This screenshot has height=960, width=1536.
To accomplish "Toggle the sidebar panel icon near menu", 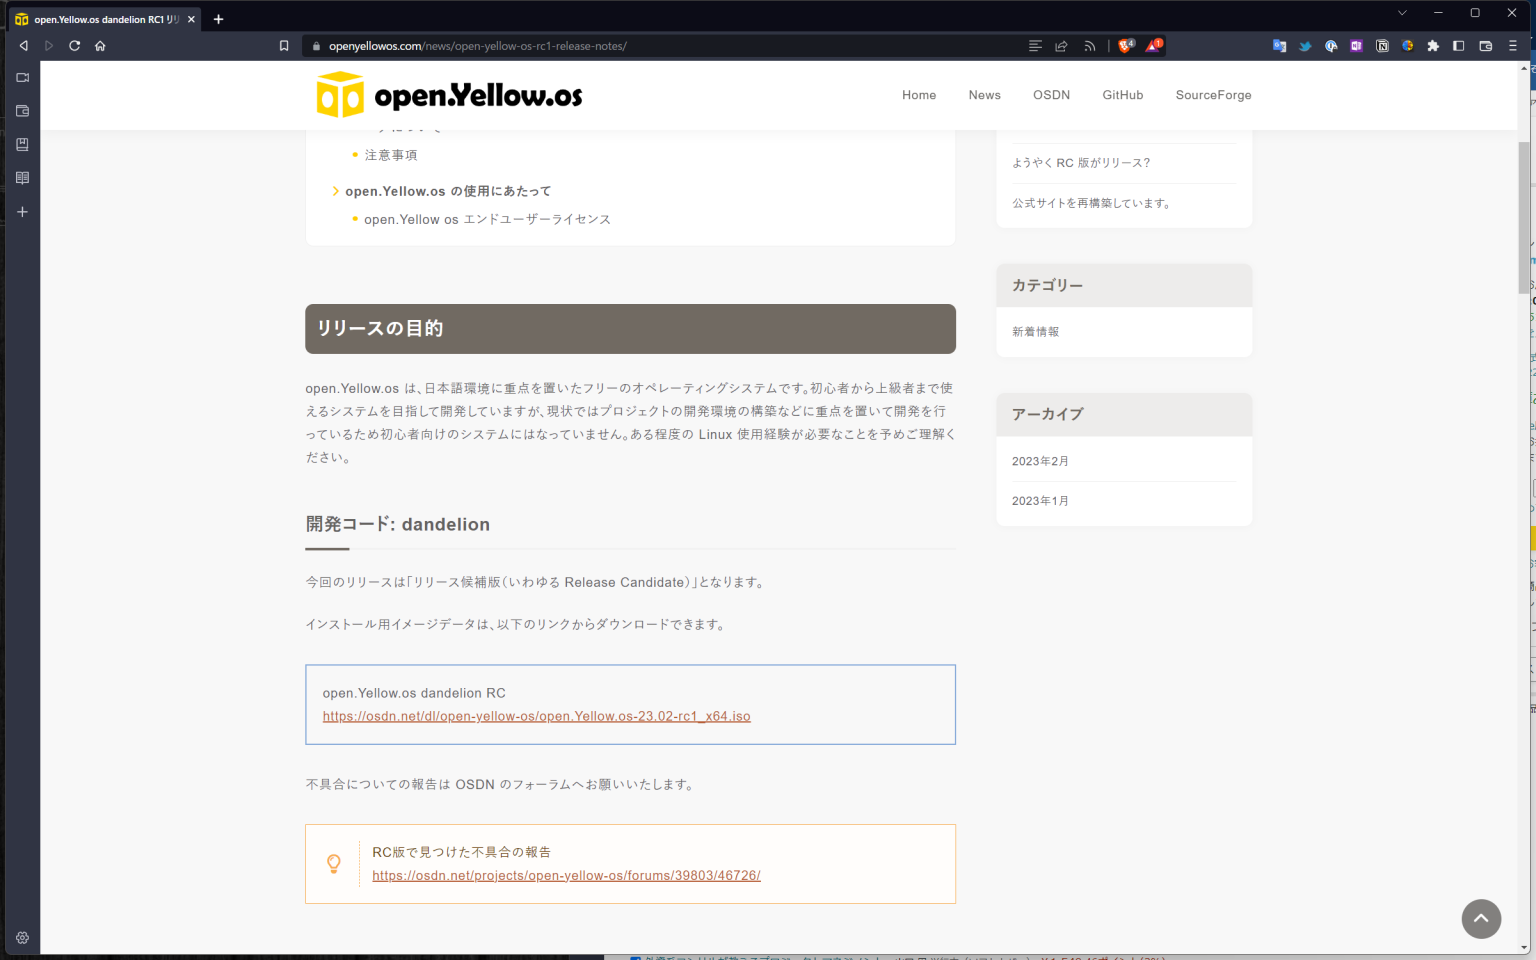I will tap(1458, 45).
